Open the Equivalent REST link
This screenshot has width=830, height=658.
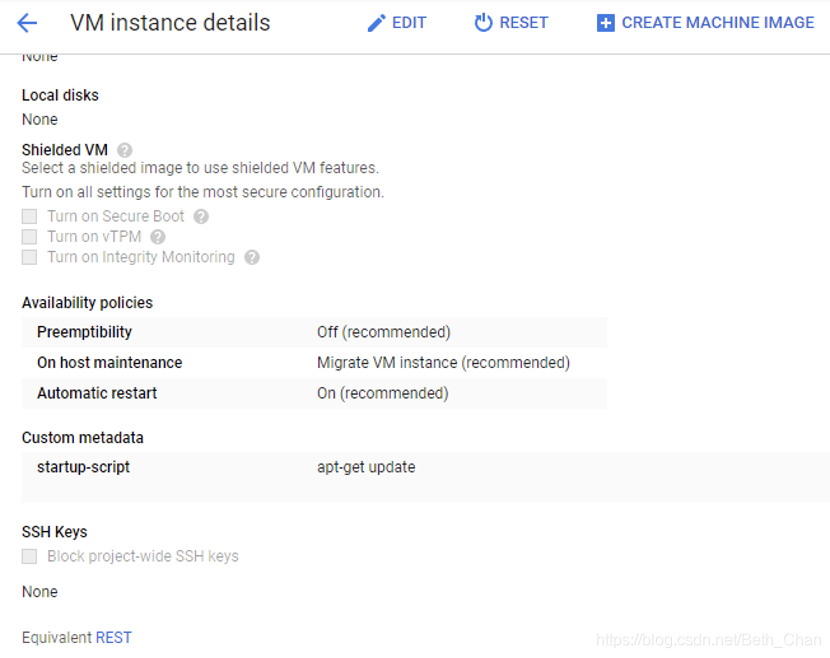coord(113,637)
